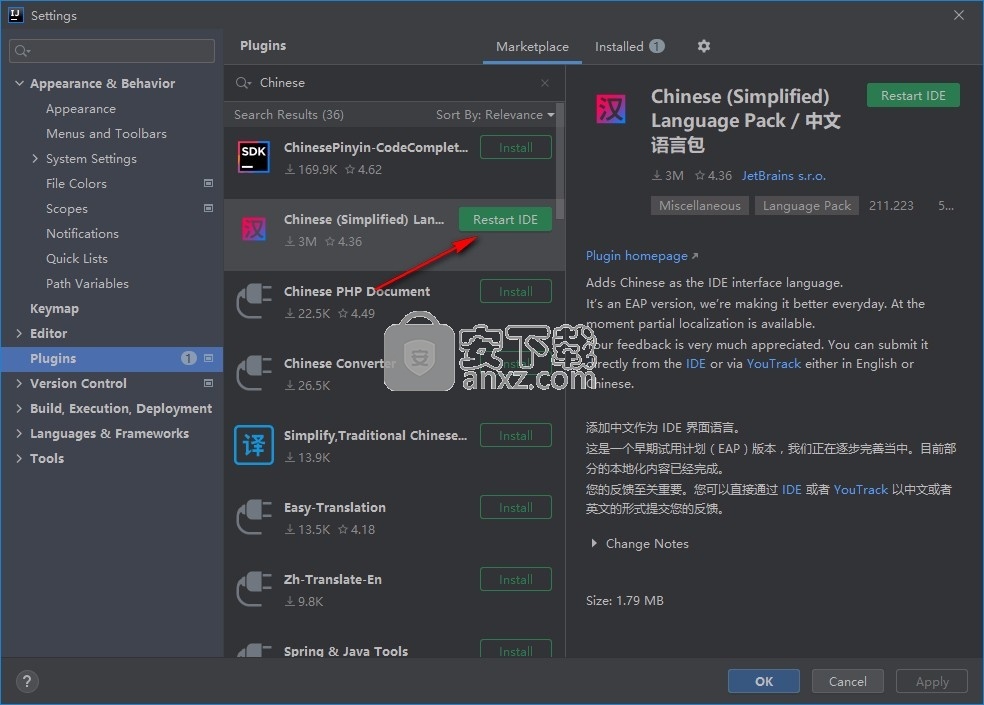Click the Easy-Translation plug icon
Image resolution: width=984 pixels, height=705 pixels.
tap(254, 517)
